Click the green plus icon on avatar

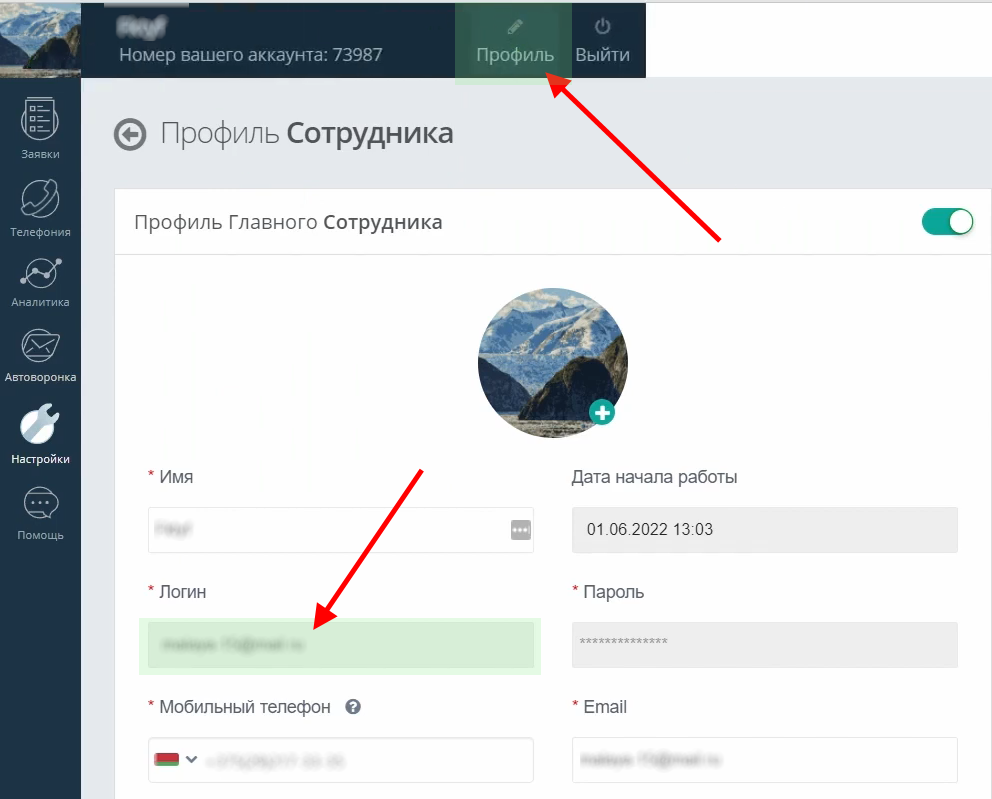pyautogui.click(x=602, y=412)
